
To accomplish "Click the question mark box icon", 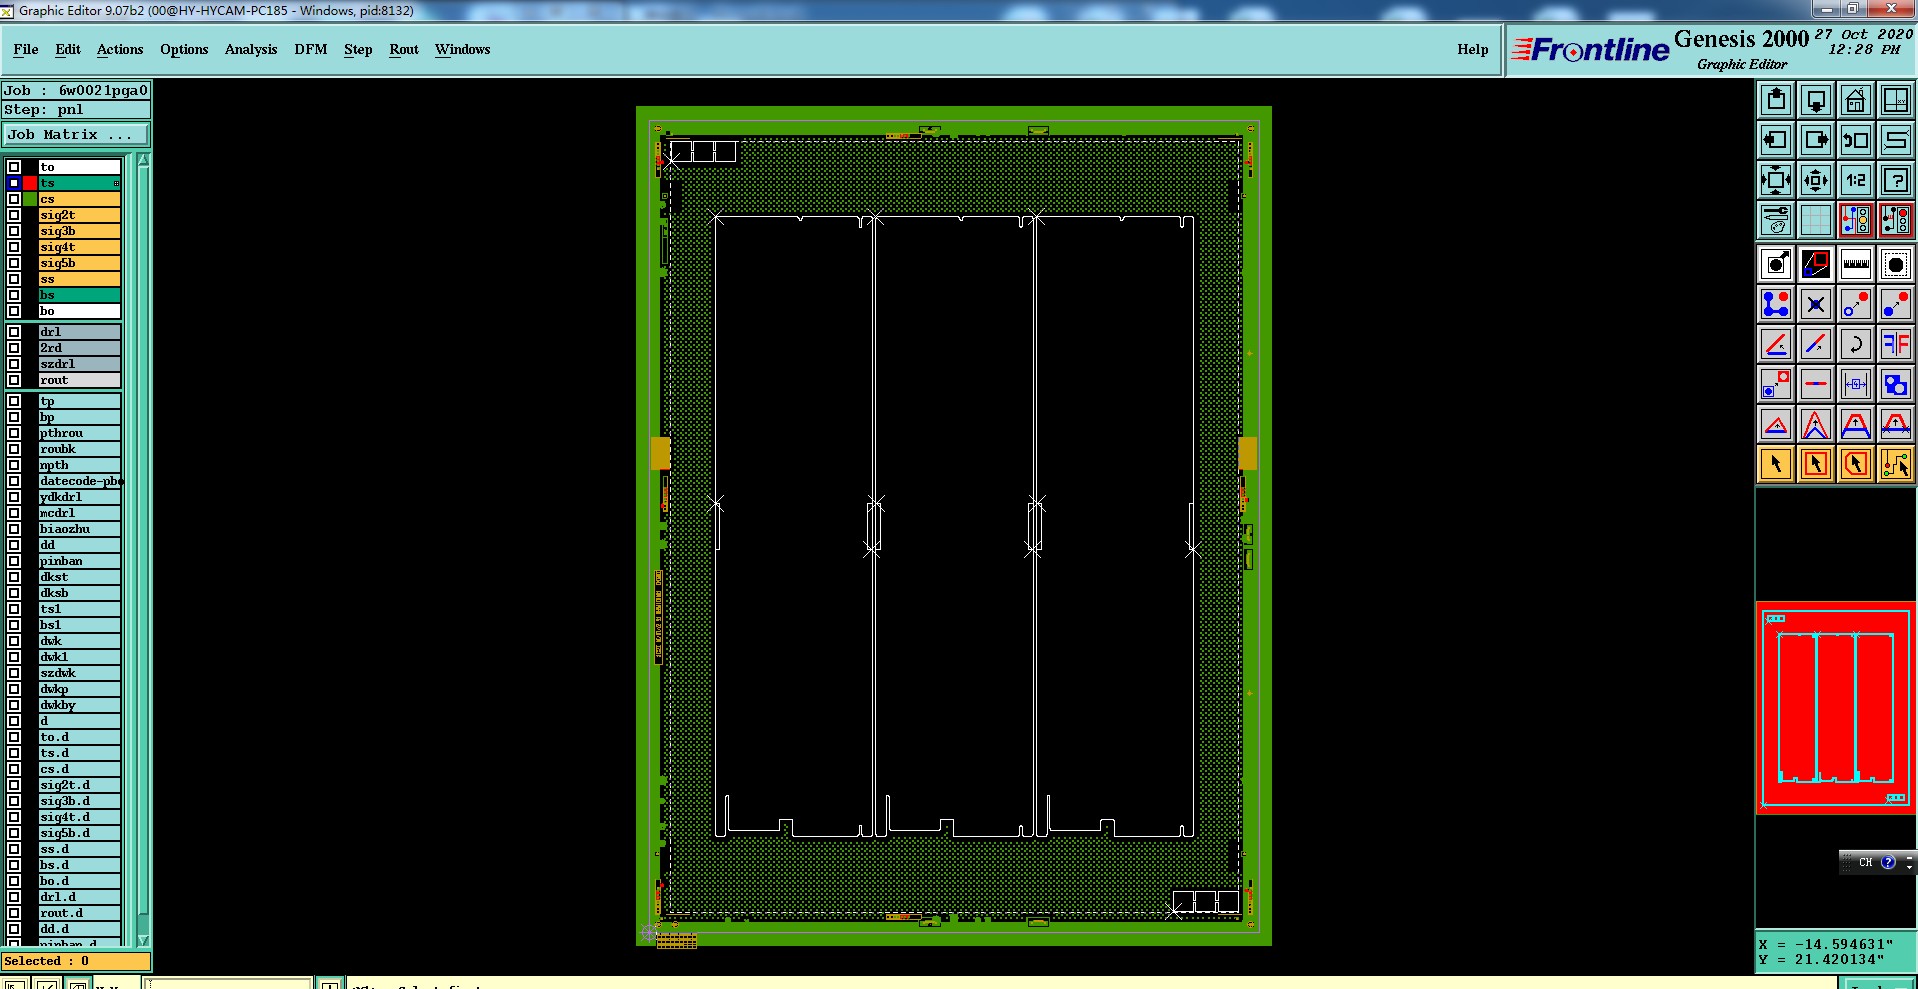I will 1896,180.
